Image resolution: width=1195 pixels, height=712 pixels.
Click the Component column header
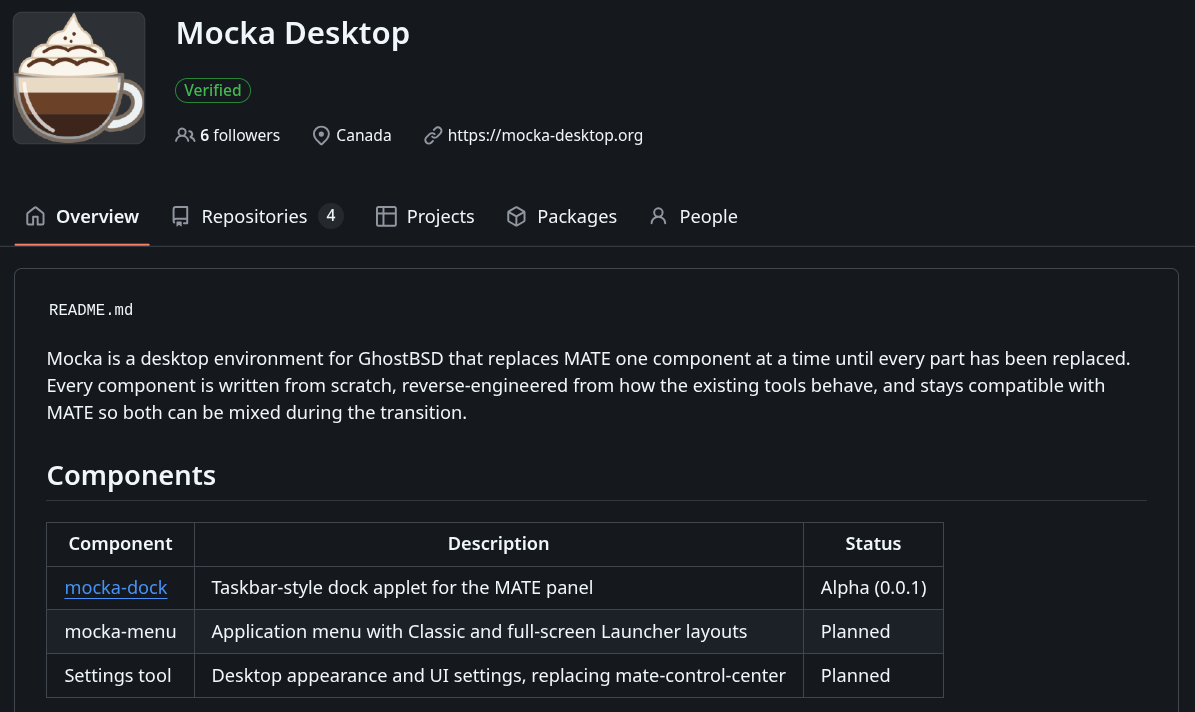point(120,544)
